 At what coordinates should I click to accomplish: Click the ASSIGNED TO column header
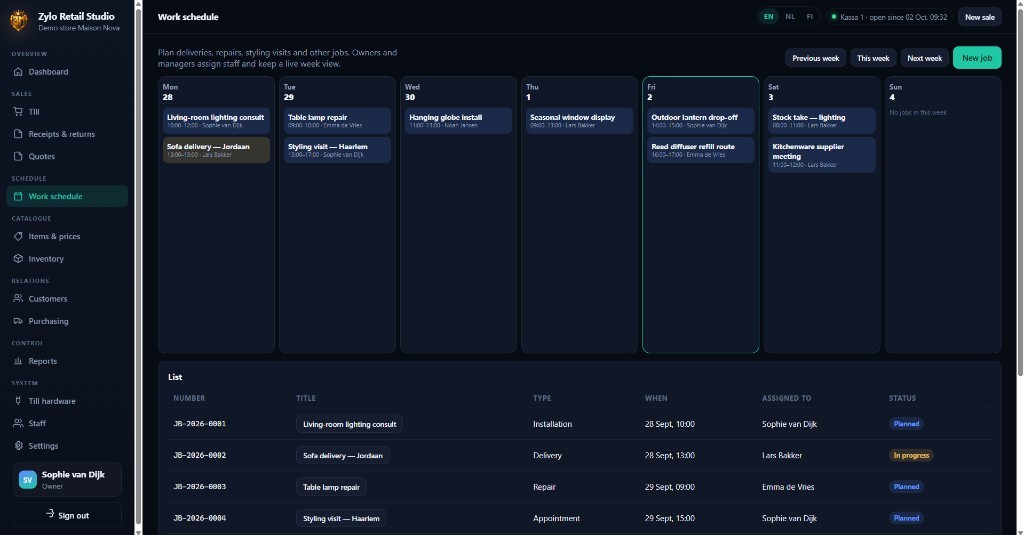pos(786,398)
